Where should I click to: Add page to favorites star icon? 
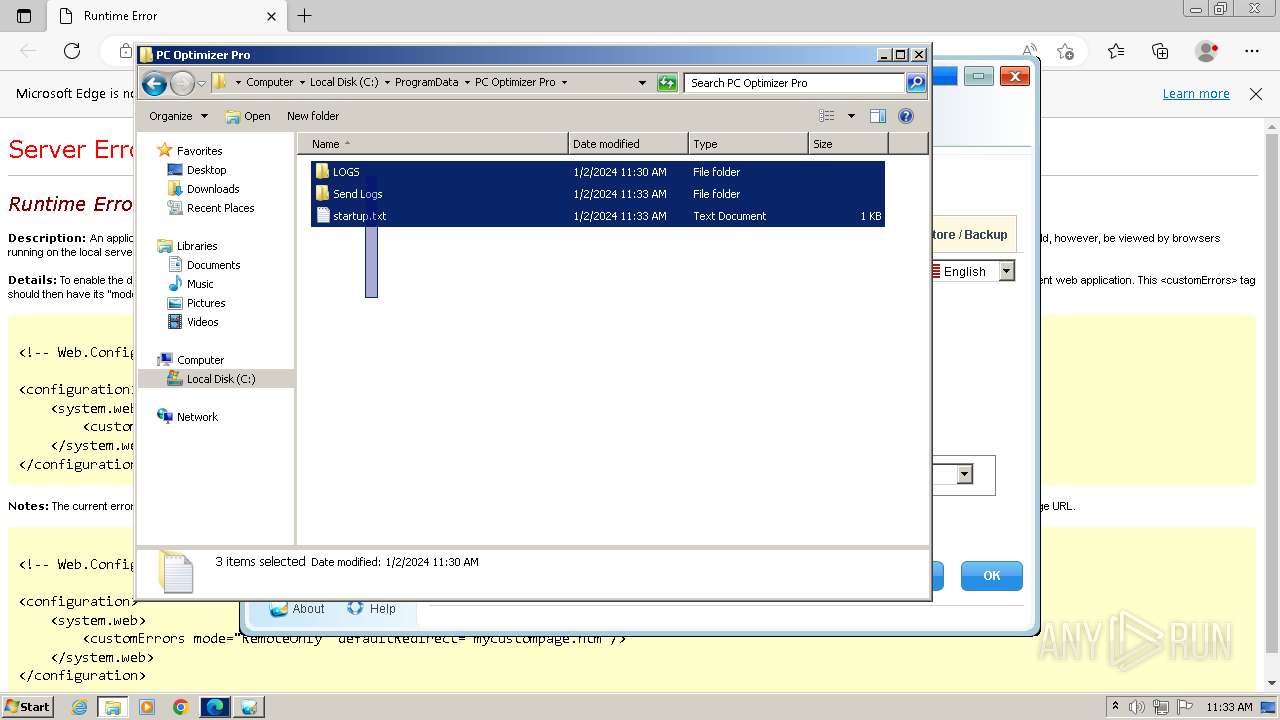coord(1066,51)
